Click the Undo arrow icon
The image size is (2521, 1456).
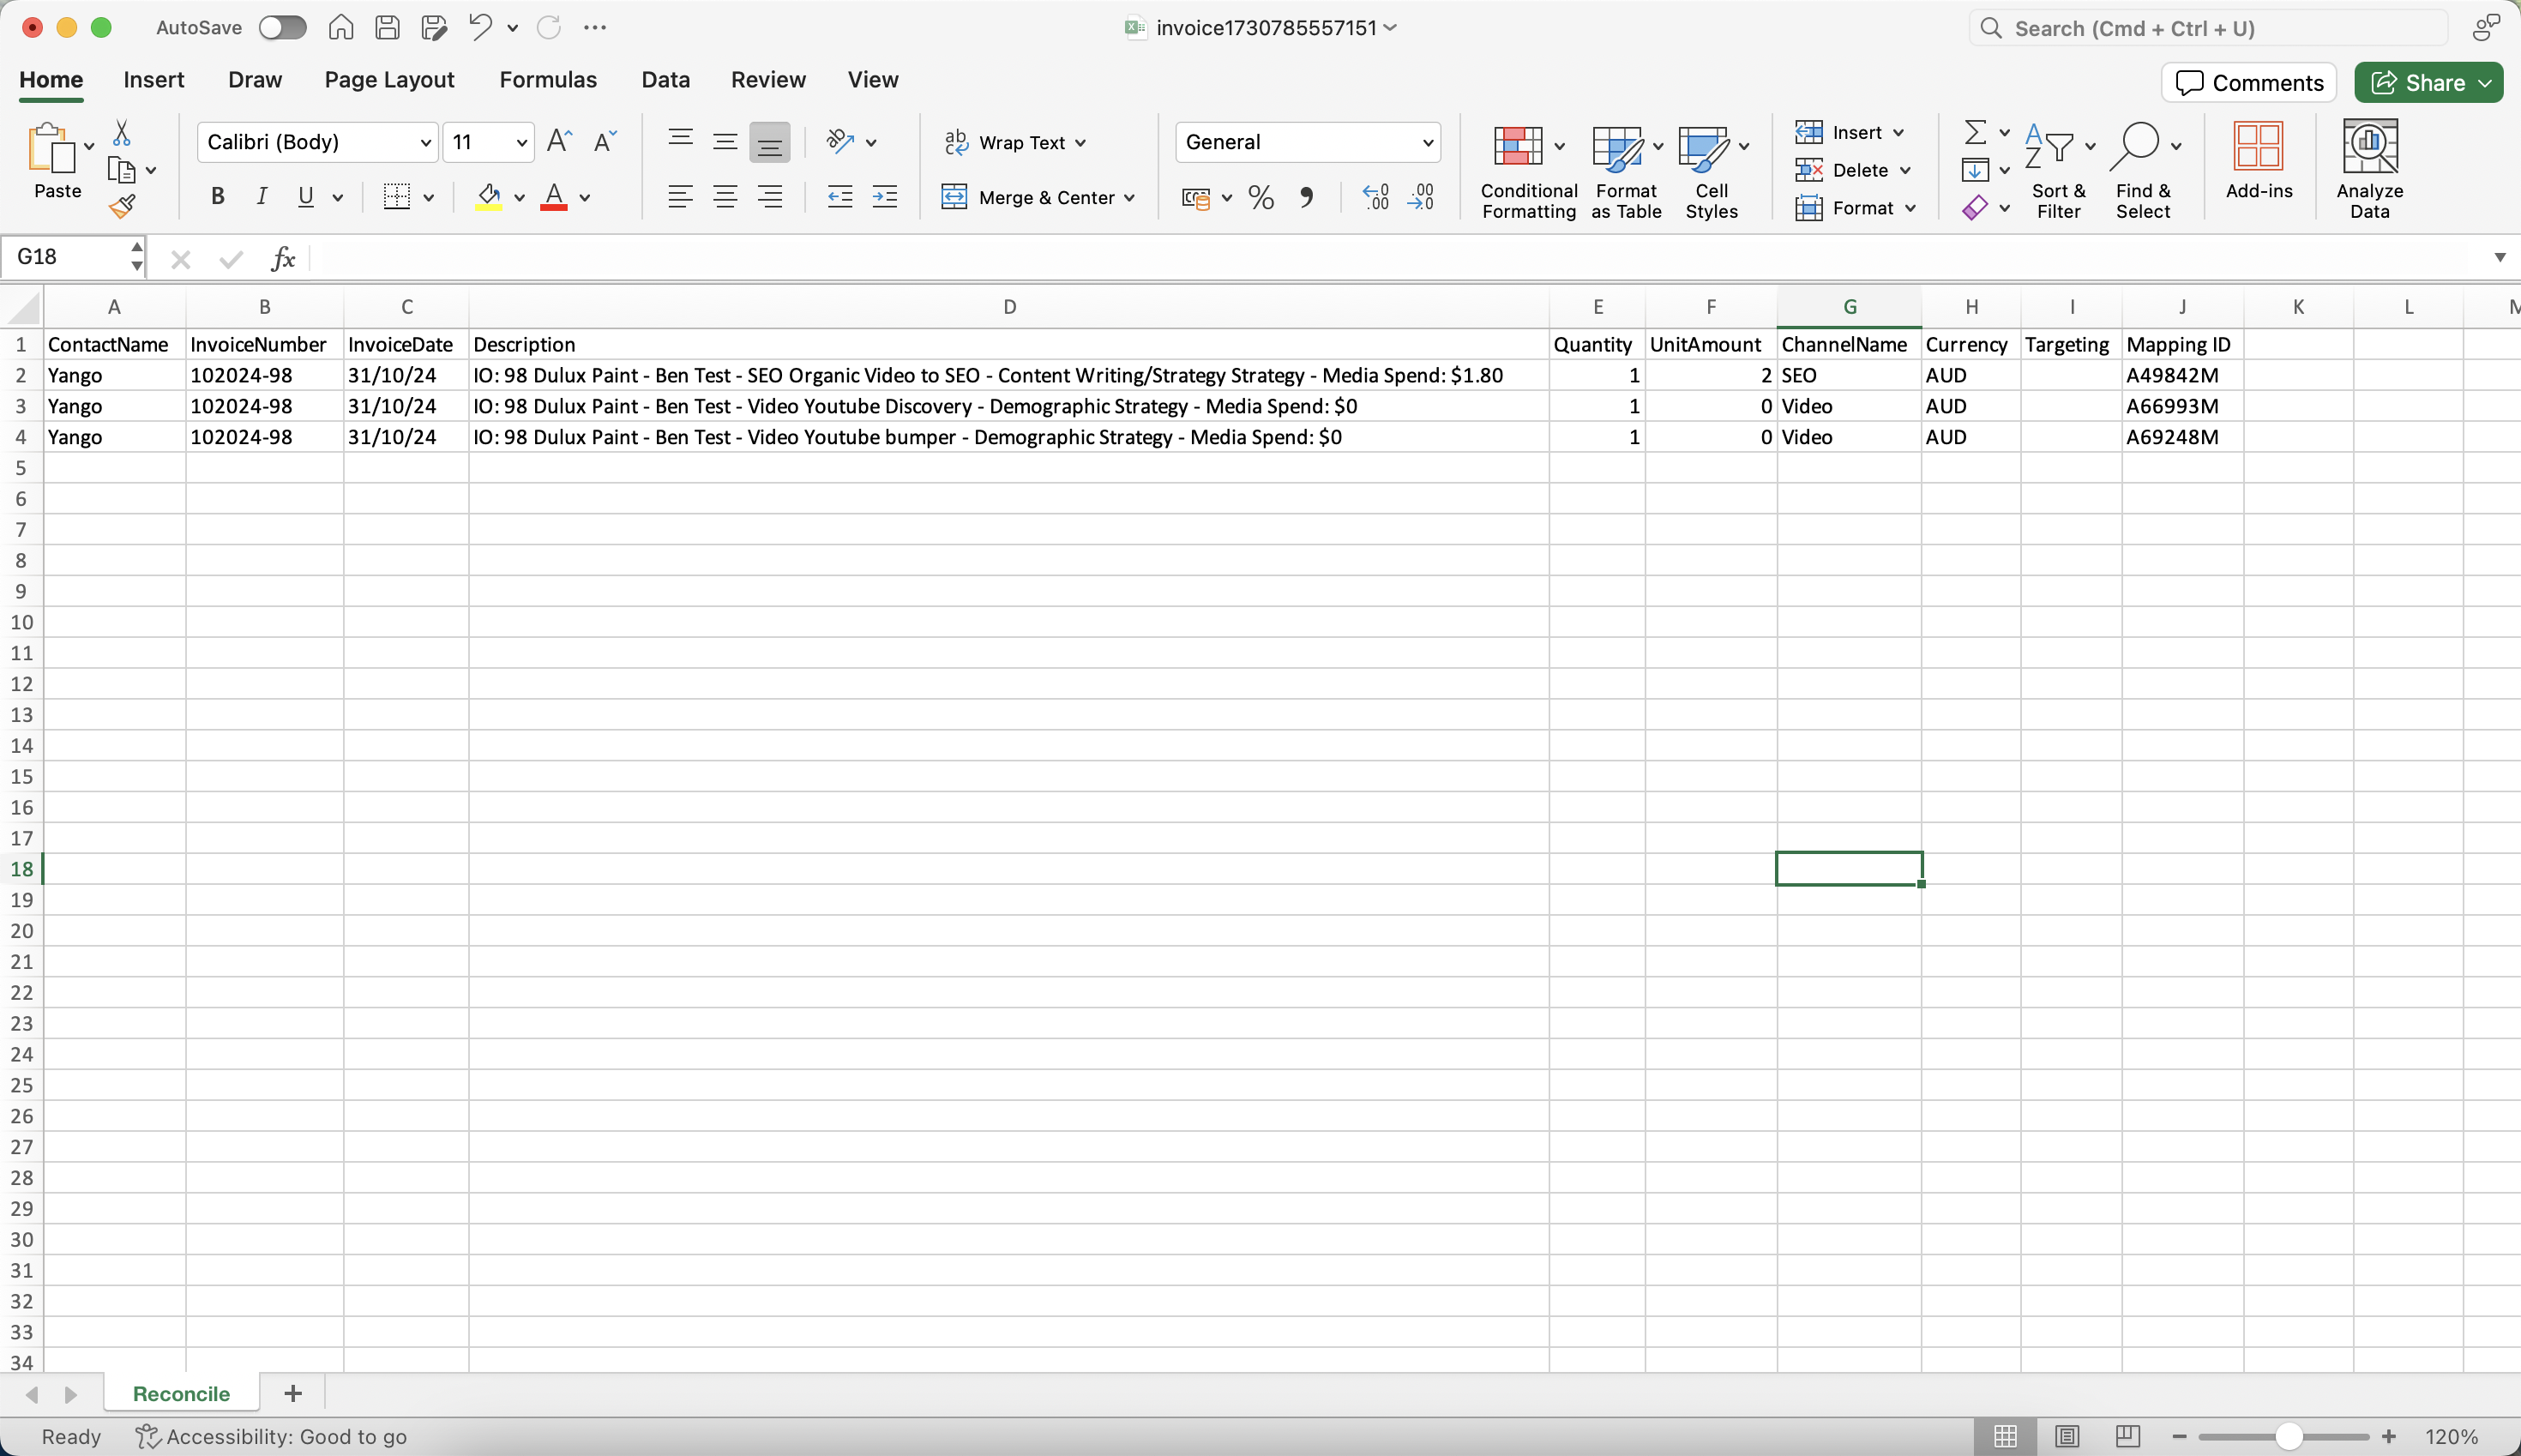pos(480,27)
